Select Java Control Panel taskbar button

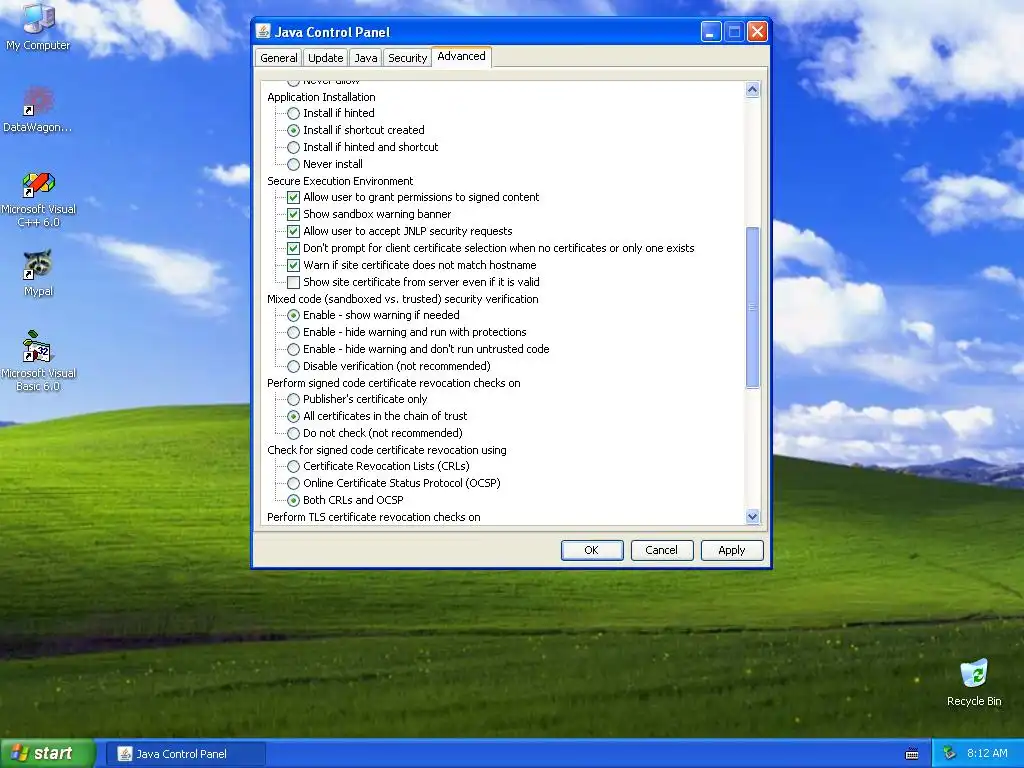185,754
